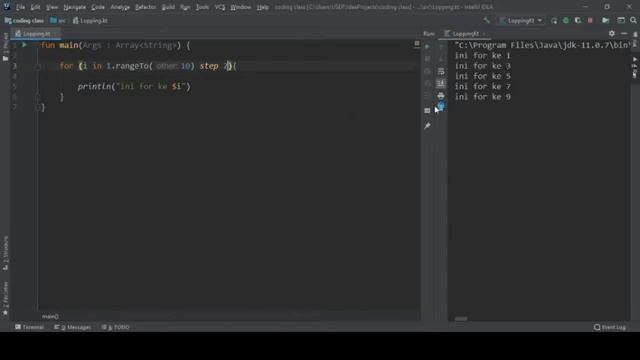Click the Rerun play icon in Run panel
Image resolution: width=640 pixels, height=360 pixels.
(x=427, y=47)
